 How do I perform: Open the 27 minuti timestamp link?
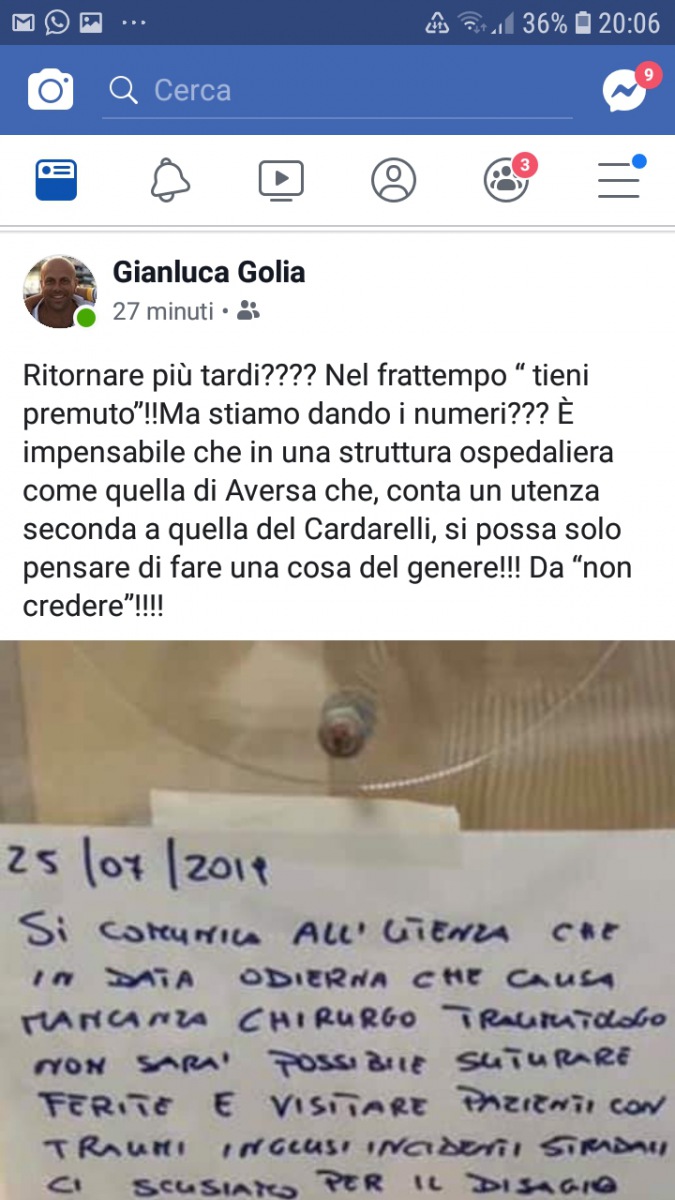(163, 312)
